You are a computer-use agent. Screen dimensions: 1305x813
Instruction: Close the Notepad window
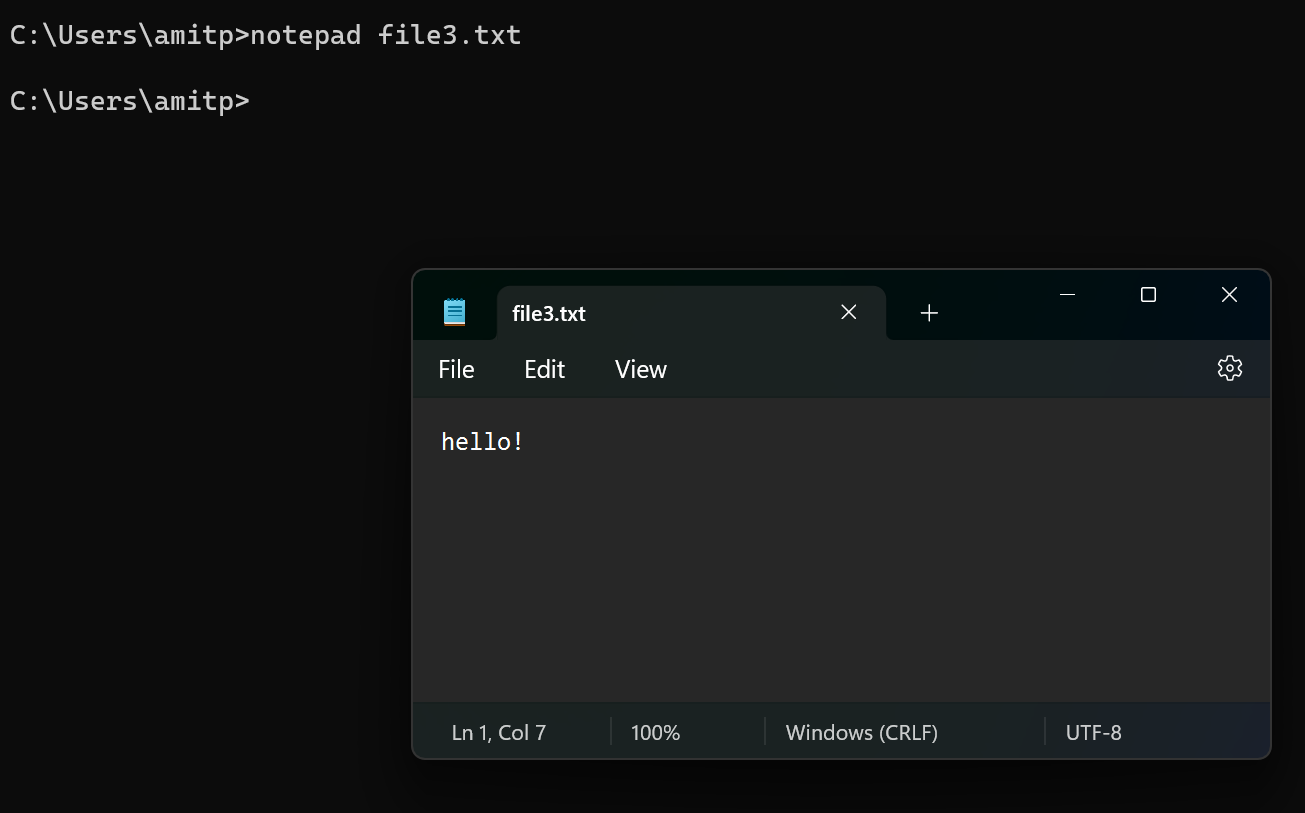pyautogui.click(x=1229, y=295)
